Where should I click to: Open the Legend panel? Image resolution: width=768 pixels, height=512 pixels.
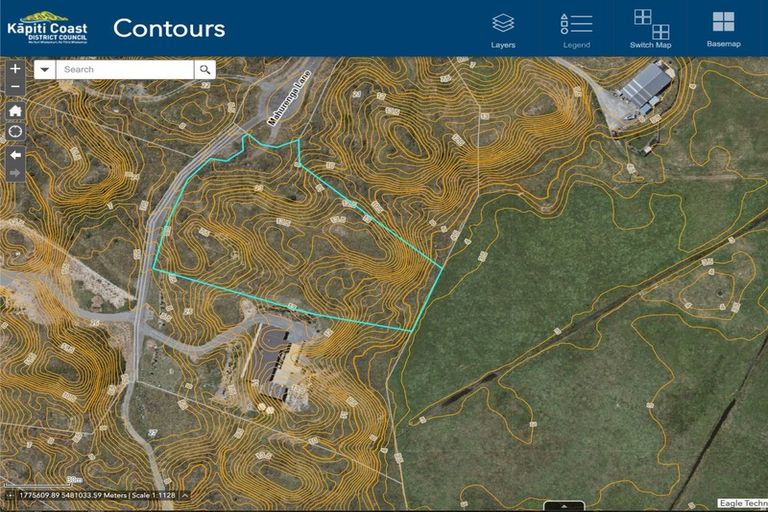click(576, 31)
